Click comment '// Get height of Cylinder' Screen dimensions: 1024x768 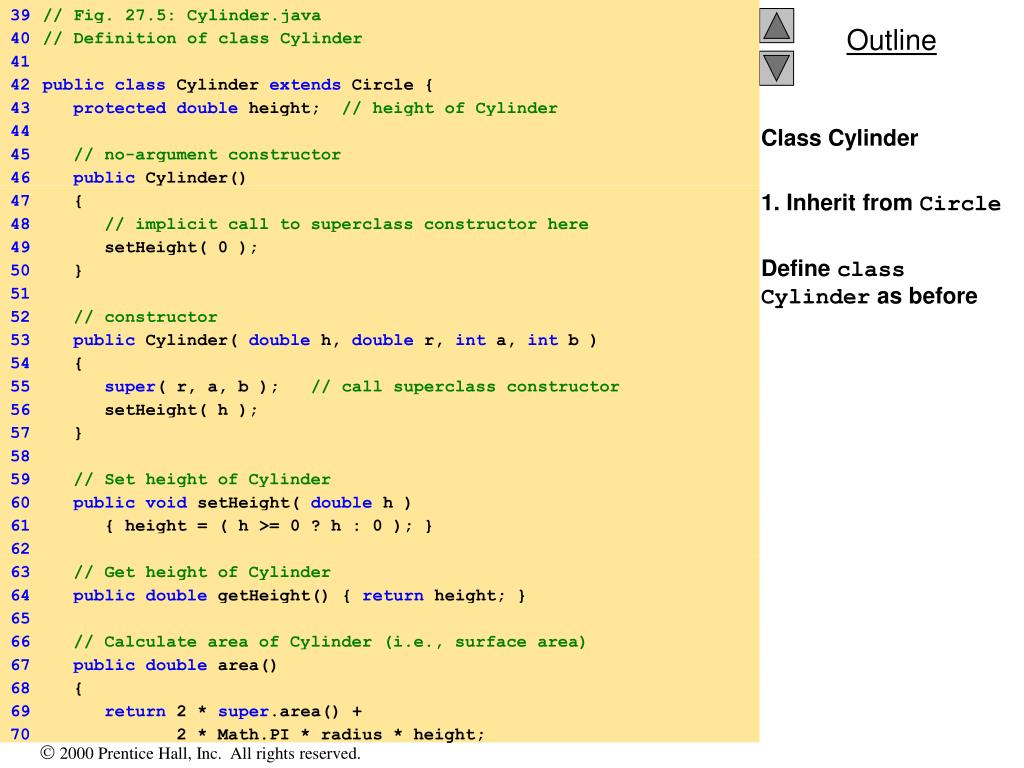coord(202,573)
